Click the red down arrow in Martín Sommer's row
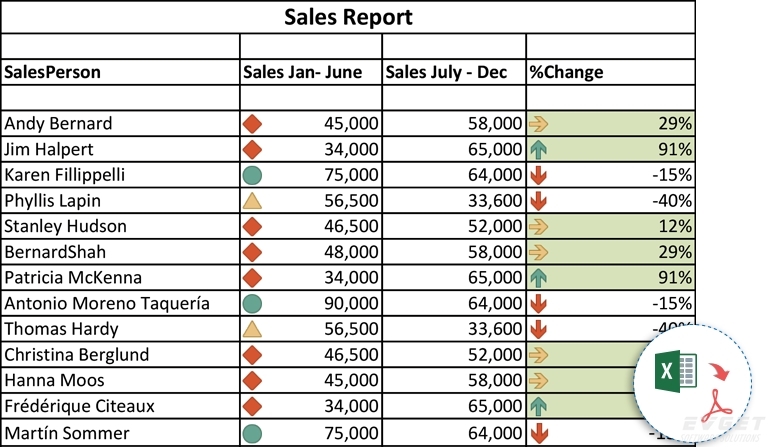The height and width of the screenshot is (447, 772). (x=540, y=433)
